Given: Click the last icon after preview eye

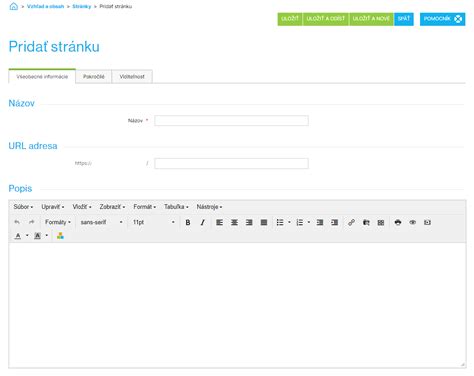Looking at the screenshot, I should pyautogui.click(x=427, y=222).
